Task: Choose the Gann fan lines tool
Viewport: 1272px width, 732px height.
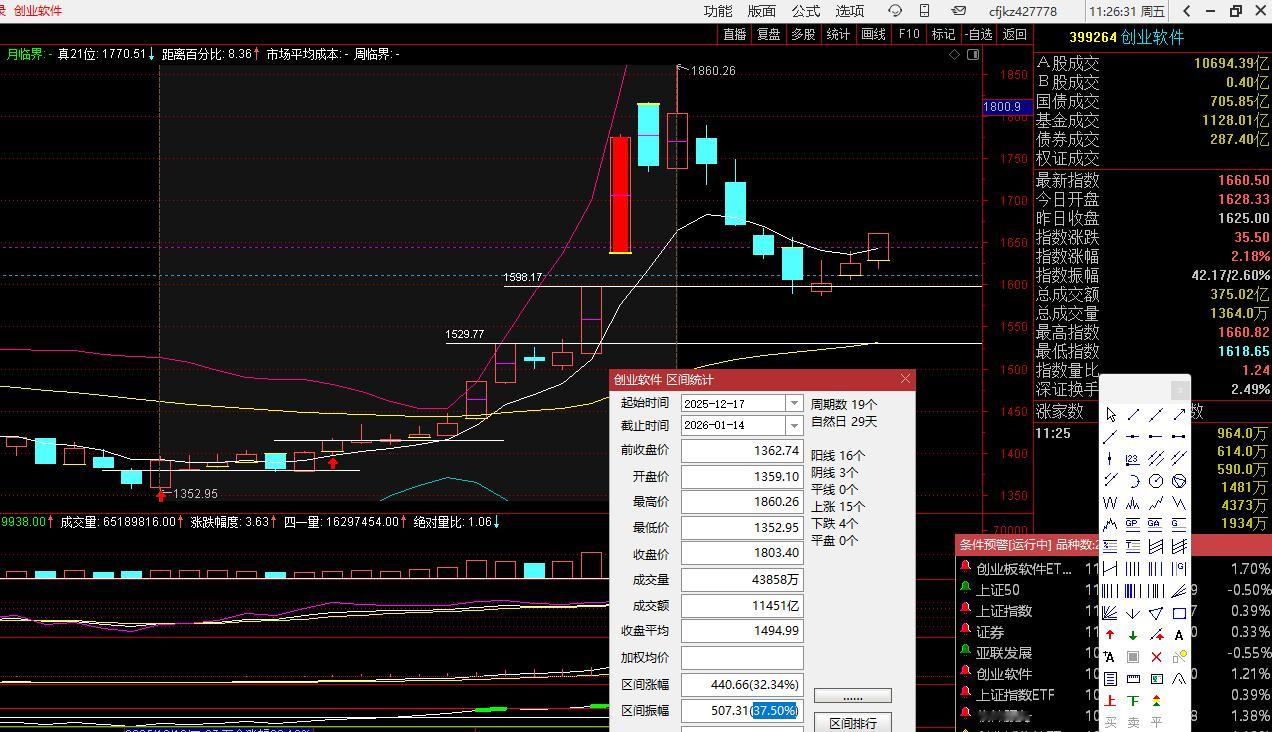Action: pos(1110,613)
